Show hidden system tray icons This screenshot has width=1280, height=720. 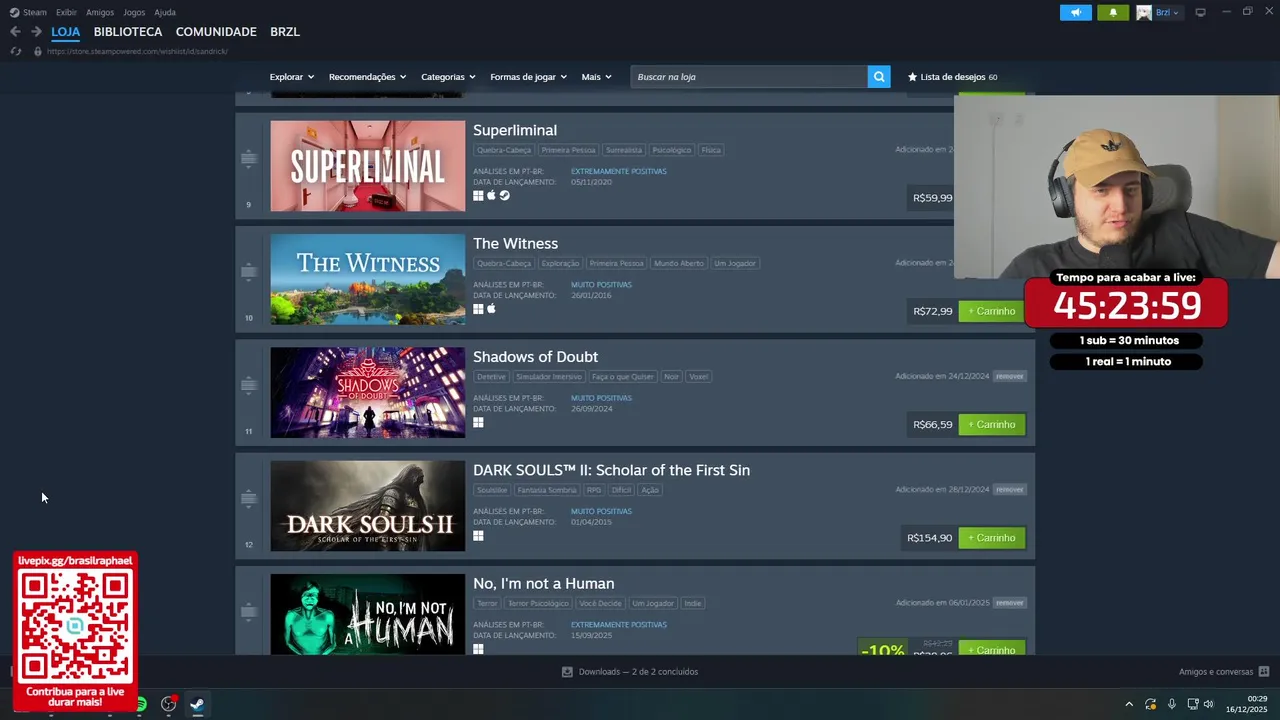point(1129,704)
